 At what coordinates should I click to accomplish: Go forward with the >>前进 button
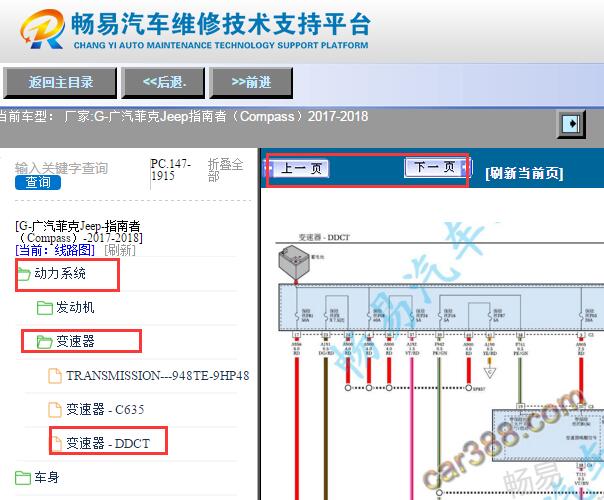[251, 82]
